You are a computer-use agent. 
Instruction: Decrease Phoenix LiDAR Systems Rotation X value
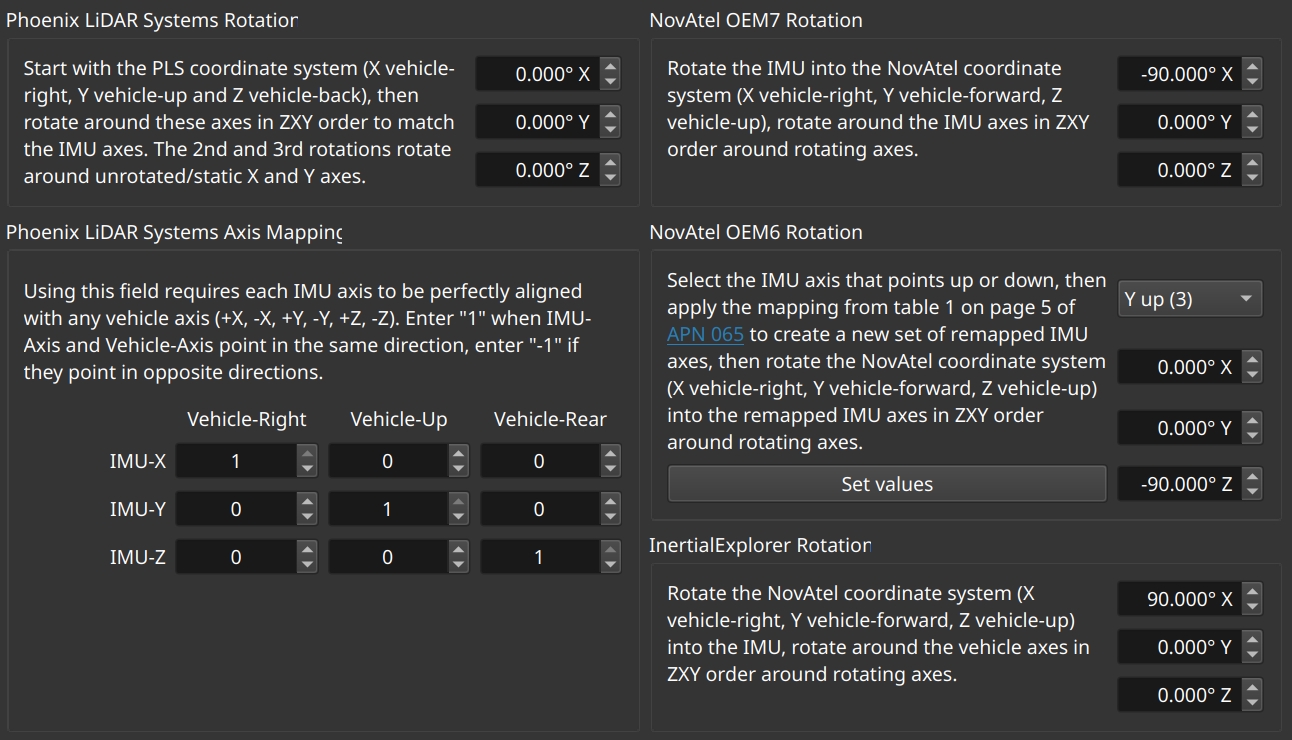pyautogui.click(x=610, y=82)
